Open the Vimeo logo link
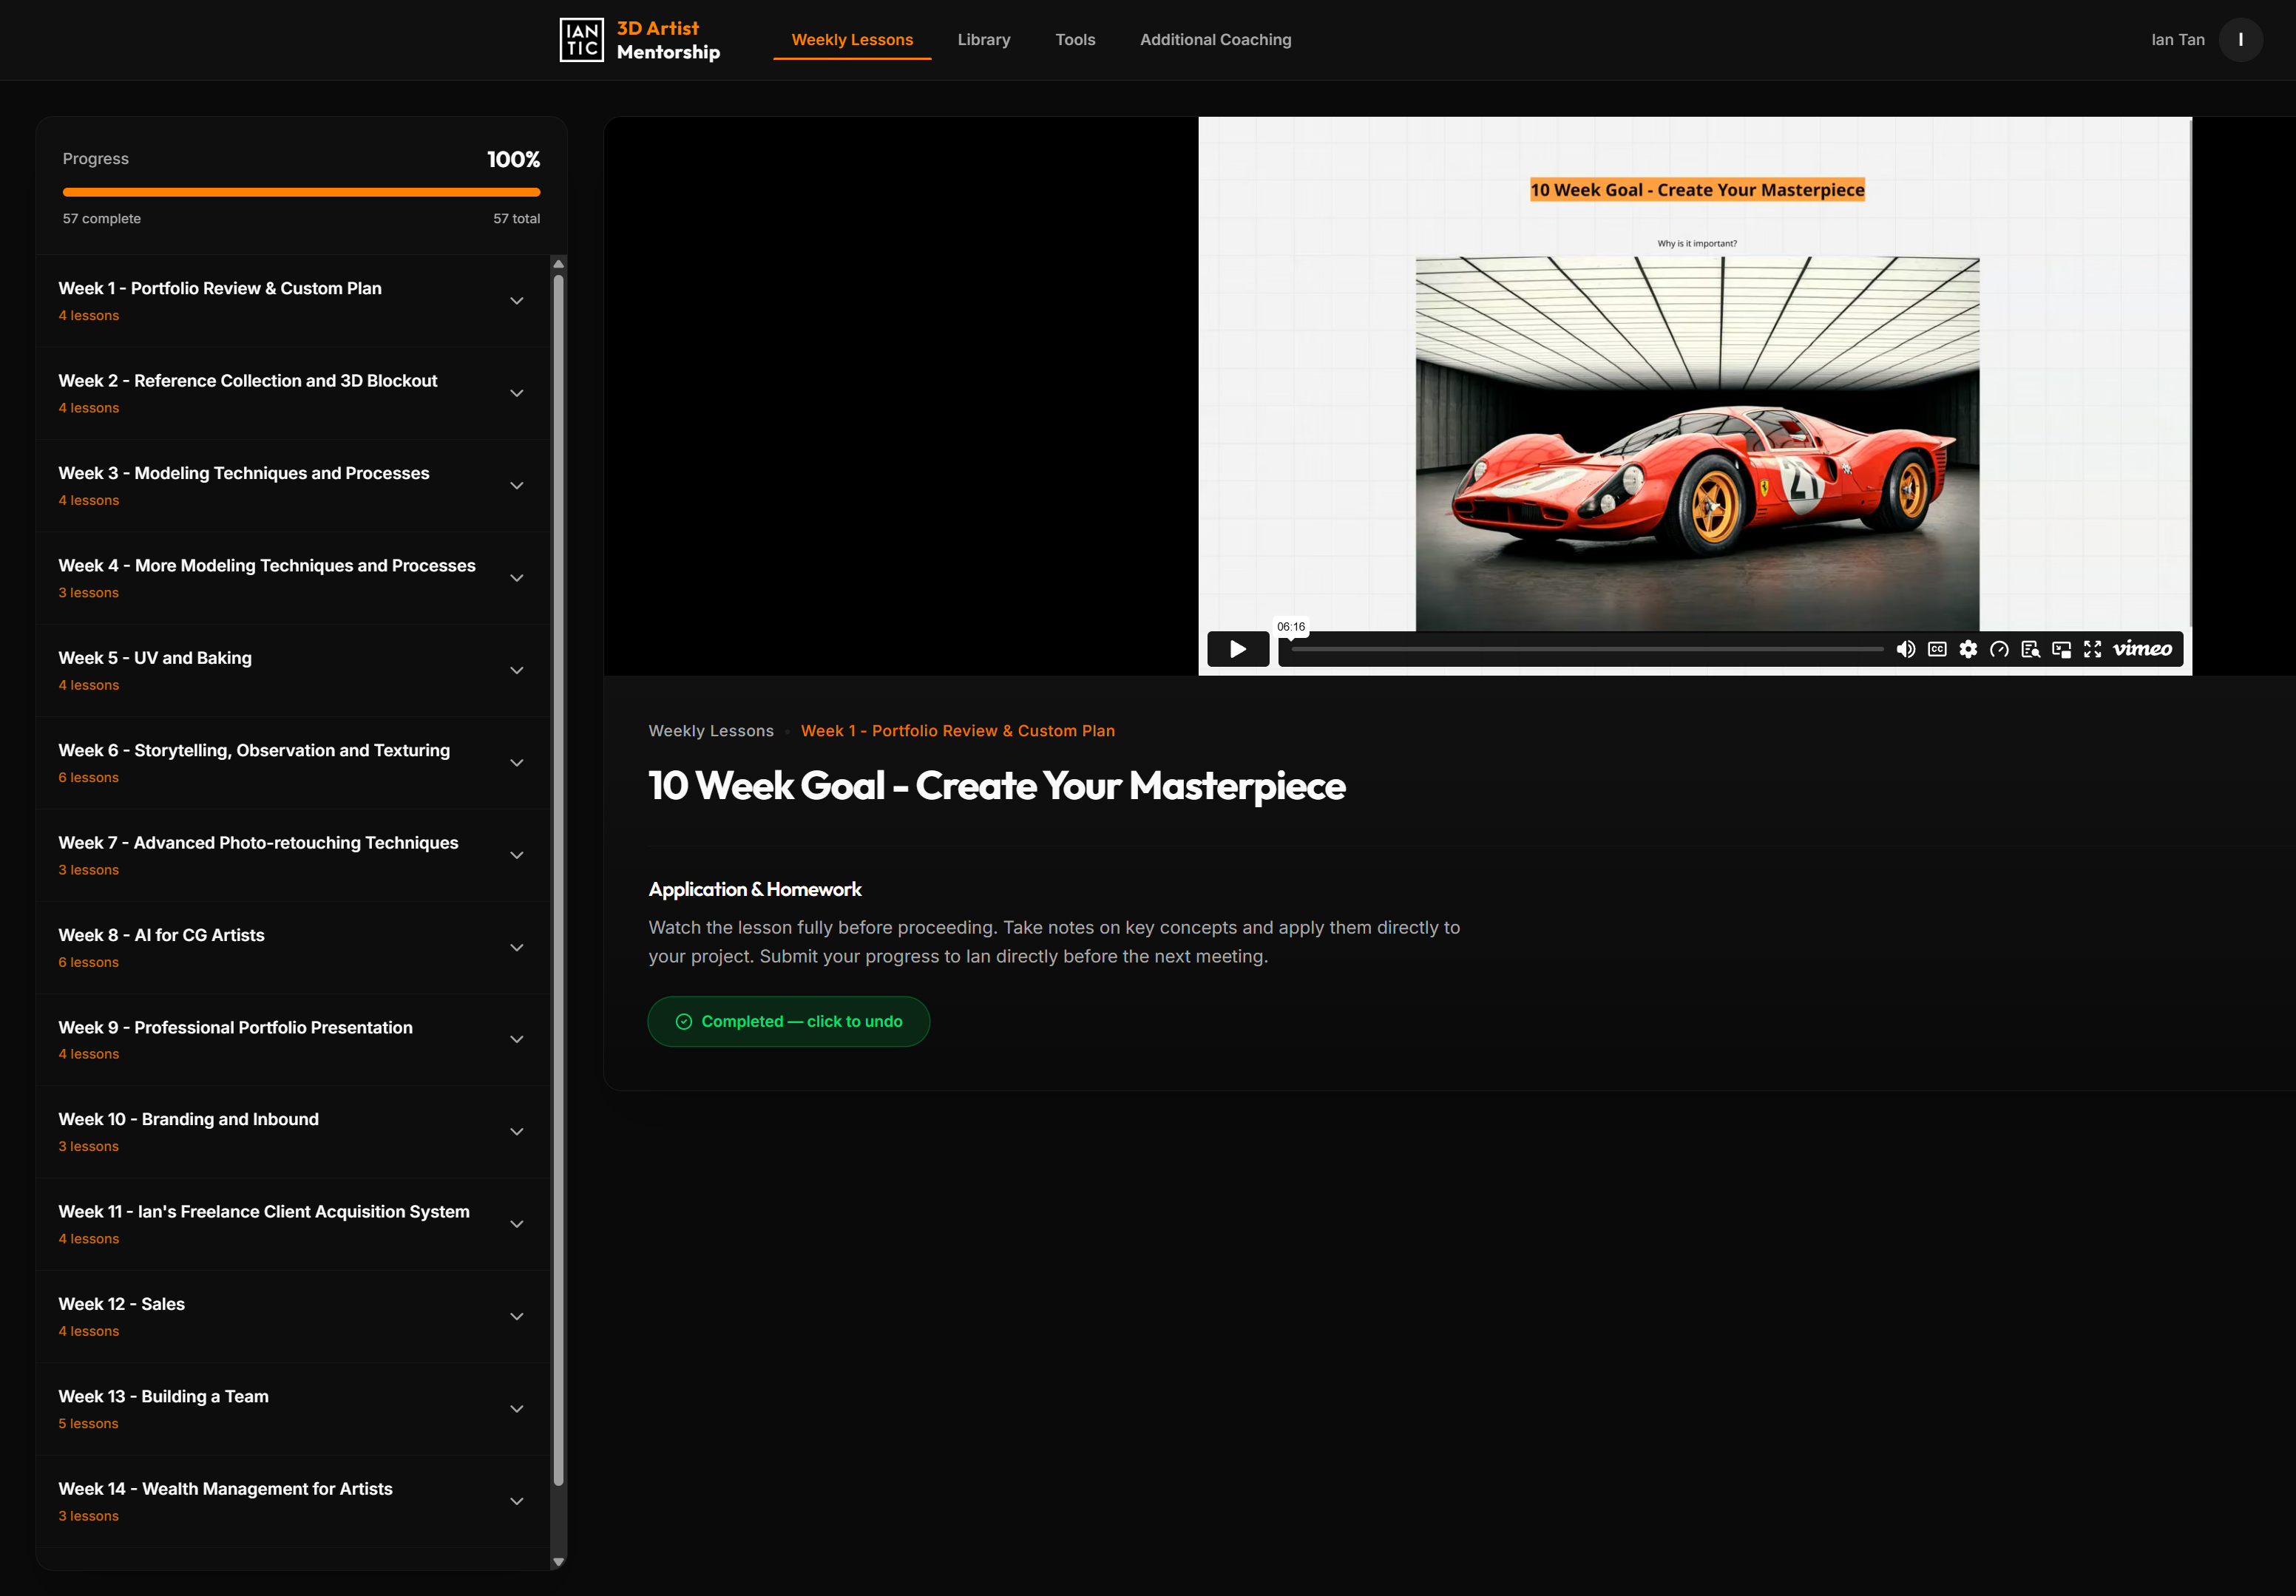This screenshot has height=1596, width=2296. 2142,649
